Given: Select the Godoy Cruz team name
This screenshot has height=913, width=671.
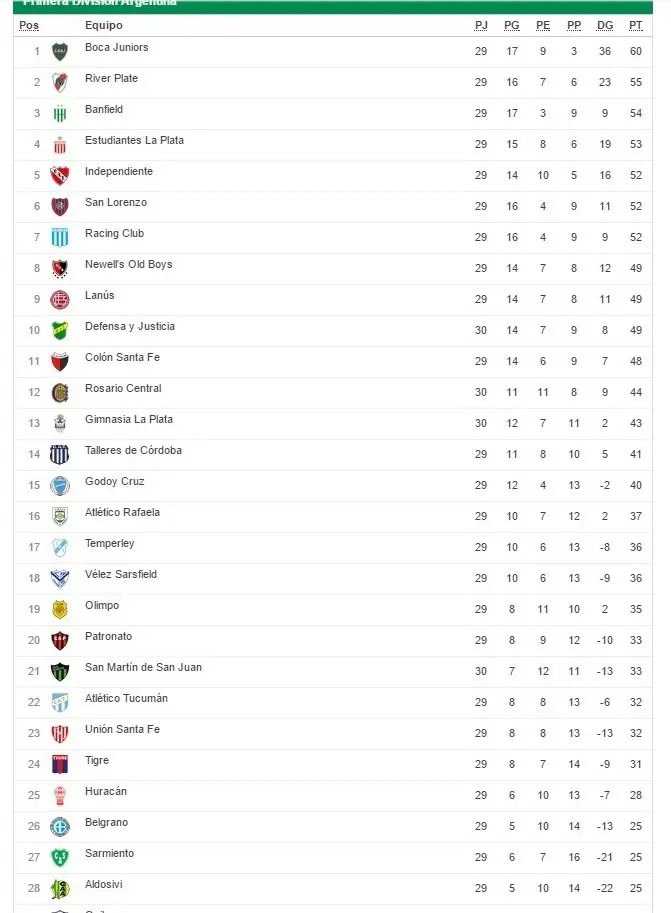Looking at the screenshot, I should (x=115, y=482).
